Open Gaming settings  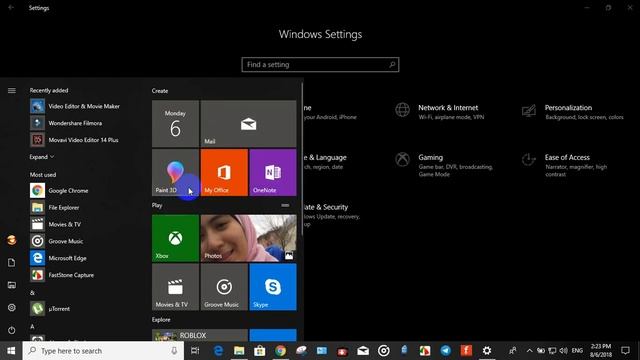444,164
